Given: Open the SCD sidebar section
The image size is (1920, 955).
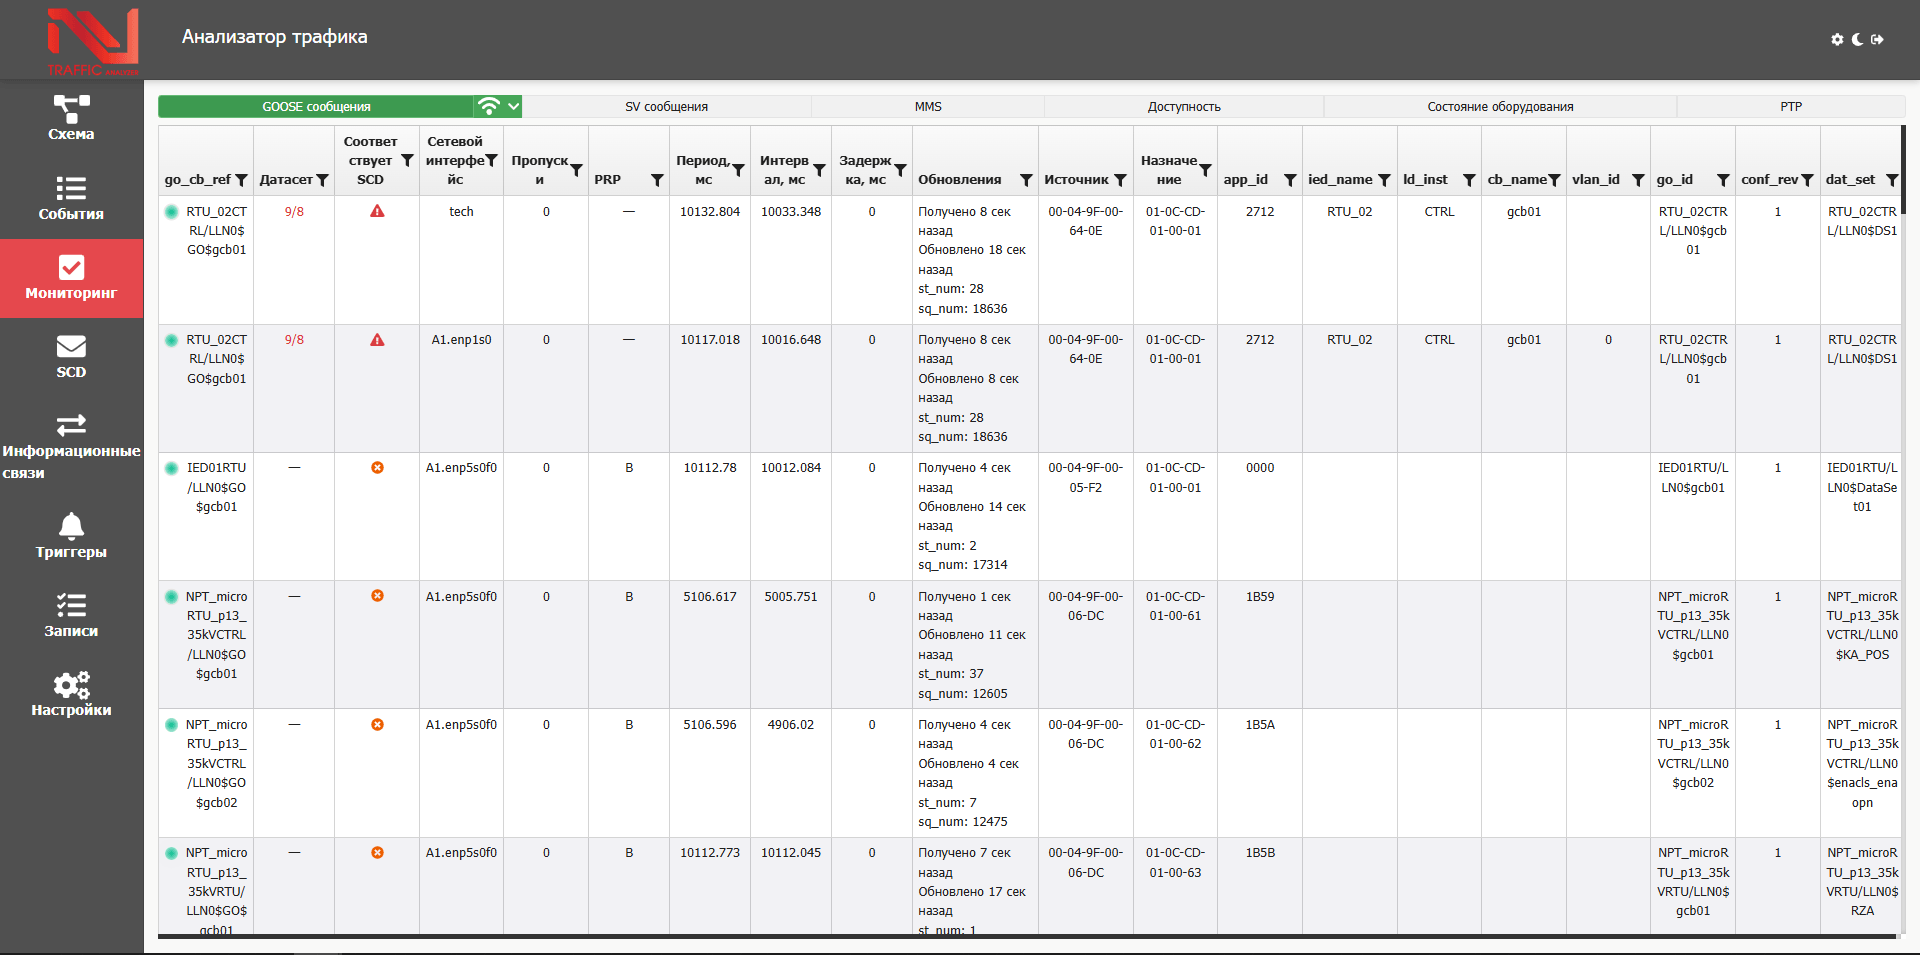Looking at the screenshot, I should click(71, 357).
